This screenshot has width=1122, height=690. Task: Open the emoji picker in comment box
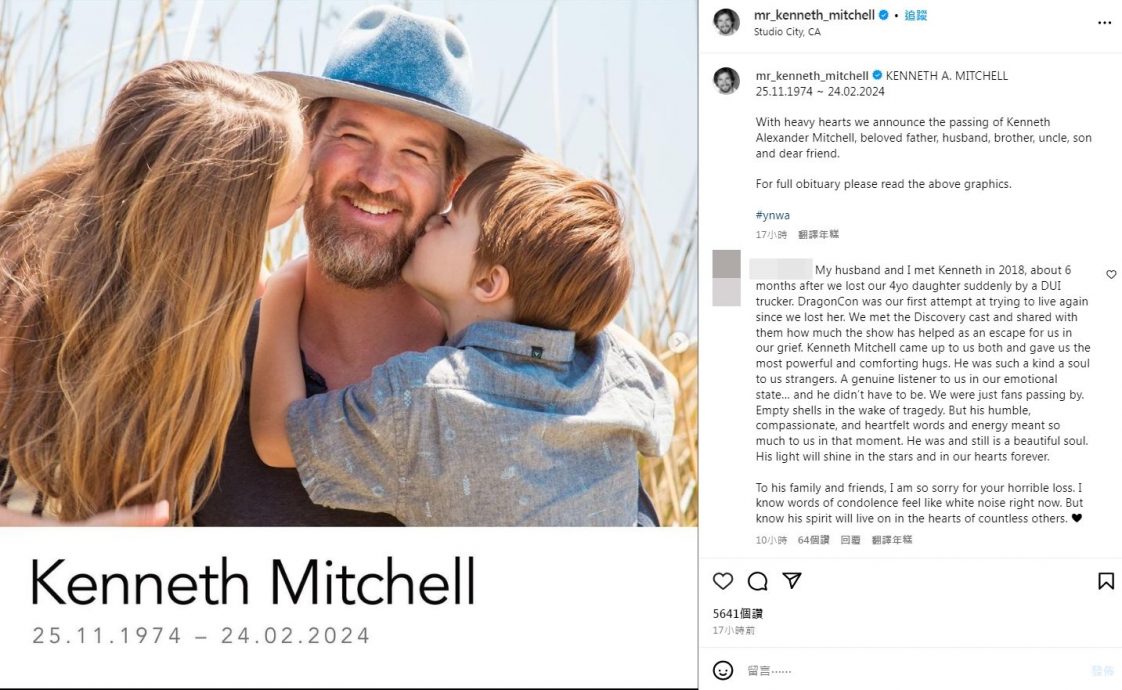723,670
